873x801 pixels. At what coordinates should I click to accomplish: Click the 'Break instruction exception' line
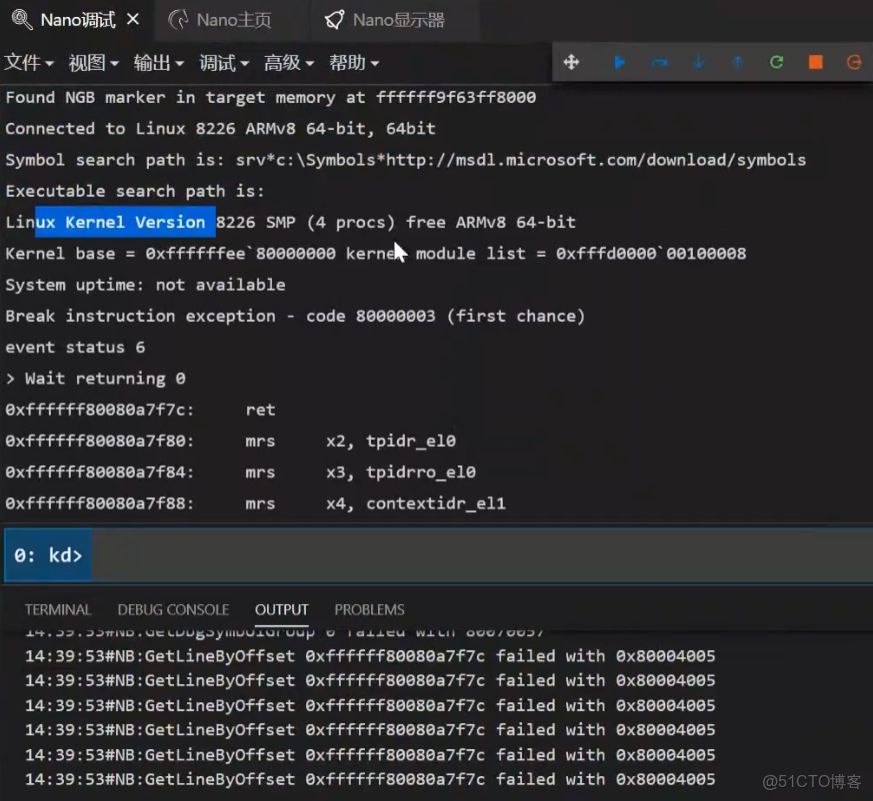pos(296,316)
